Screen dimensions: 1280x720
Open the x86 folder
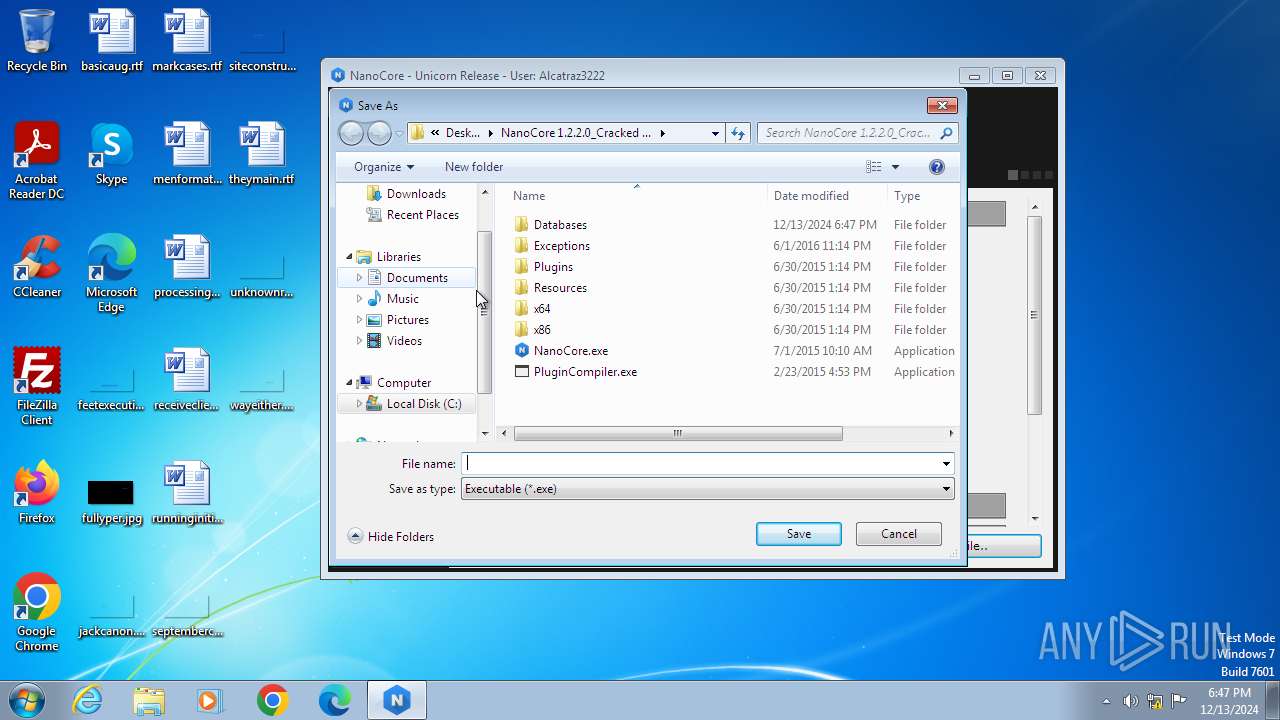point(542,330)
